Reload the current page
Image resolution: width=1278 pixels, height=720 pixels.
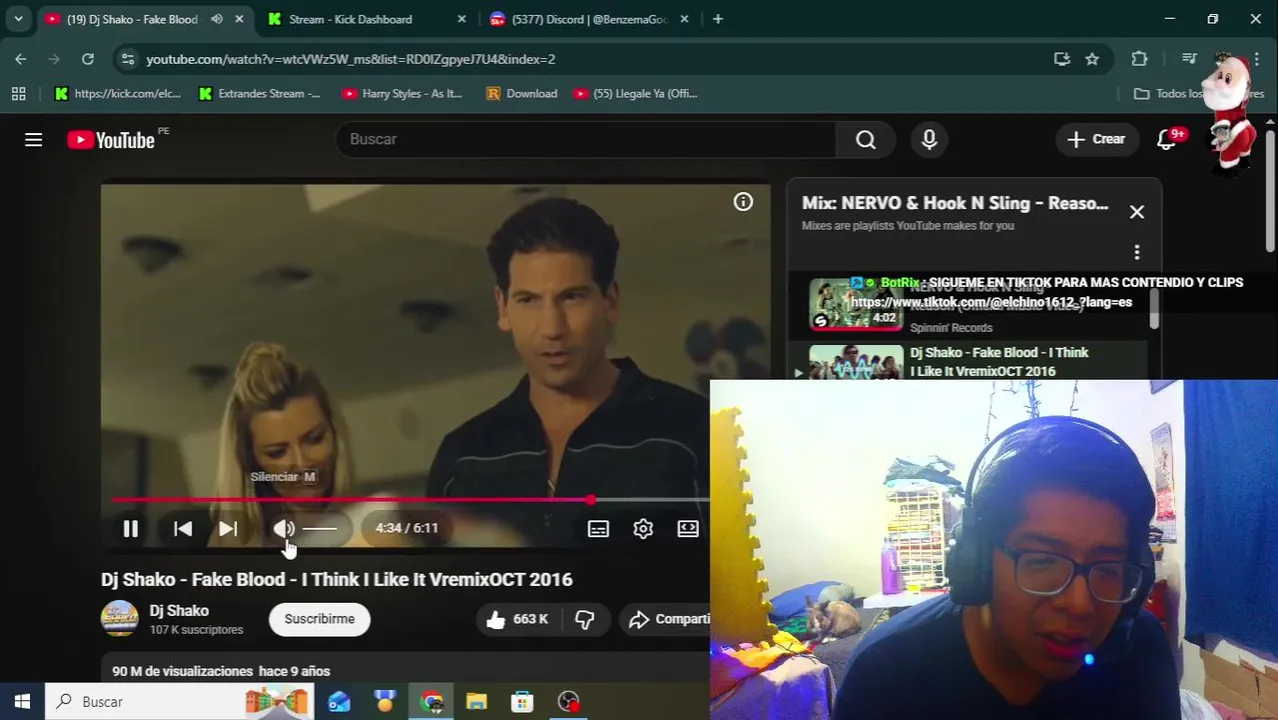[x=88, y=59]
